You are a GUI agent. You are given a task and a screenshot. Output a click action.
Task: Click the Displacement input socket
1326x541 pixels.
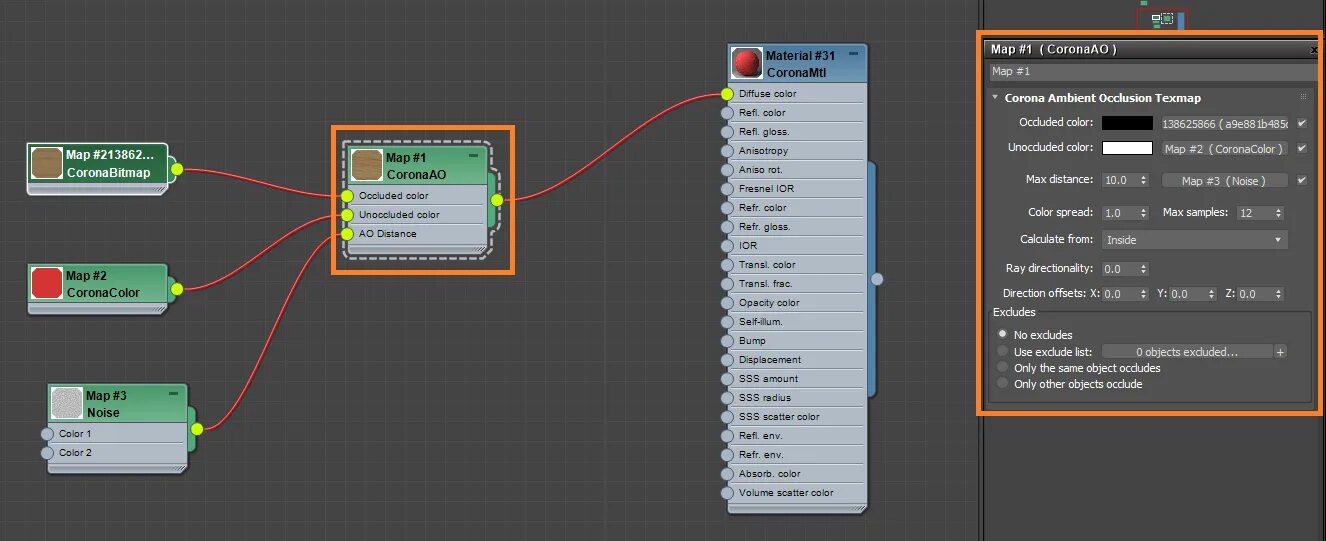727,360
